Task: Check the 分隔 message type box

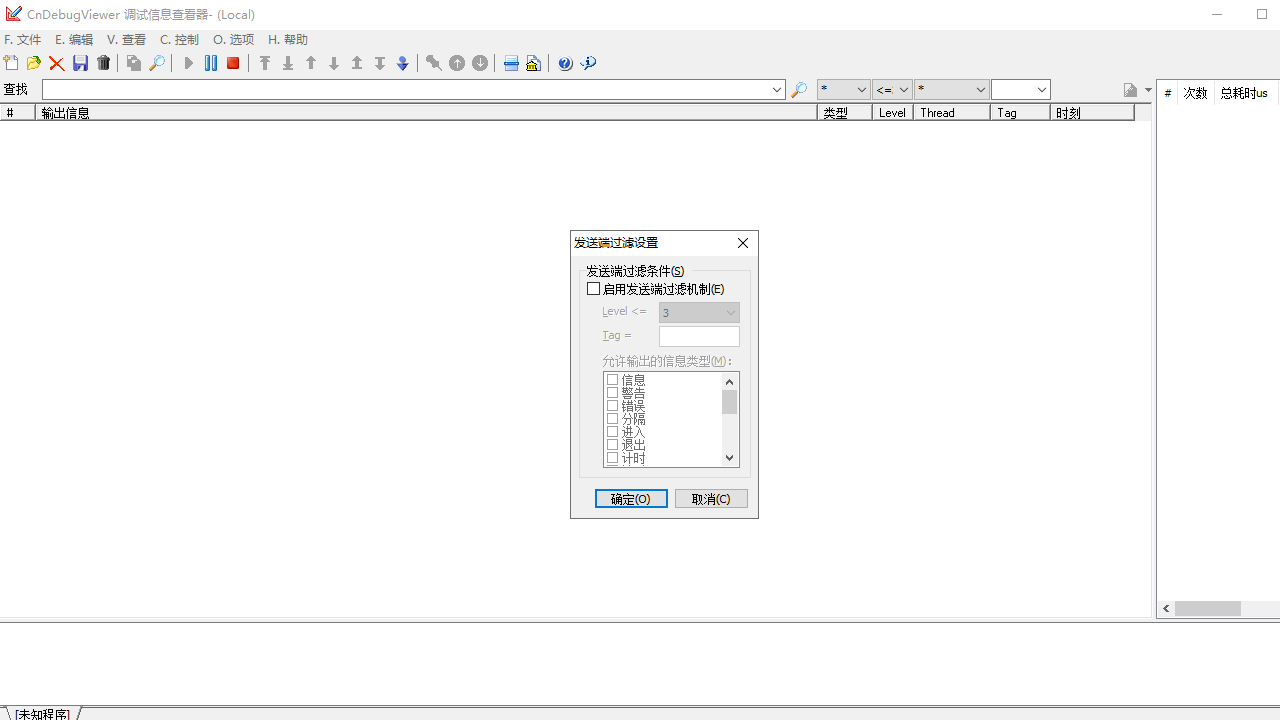Action: coord(613,419)
